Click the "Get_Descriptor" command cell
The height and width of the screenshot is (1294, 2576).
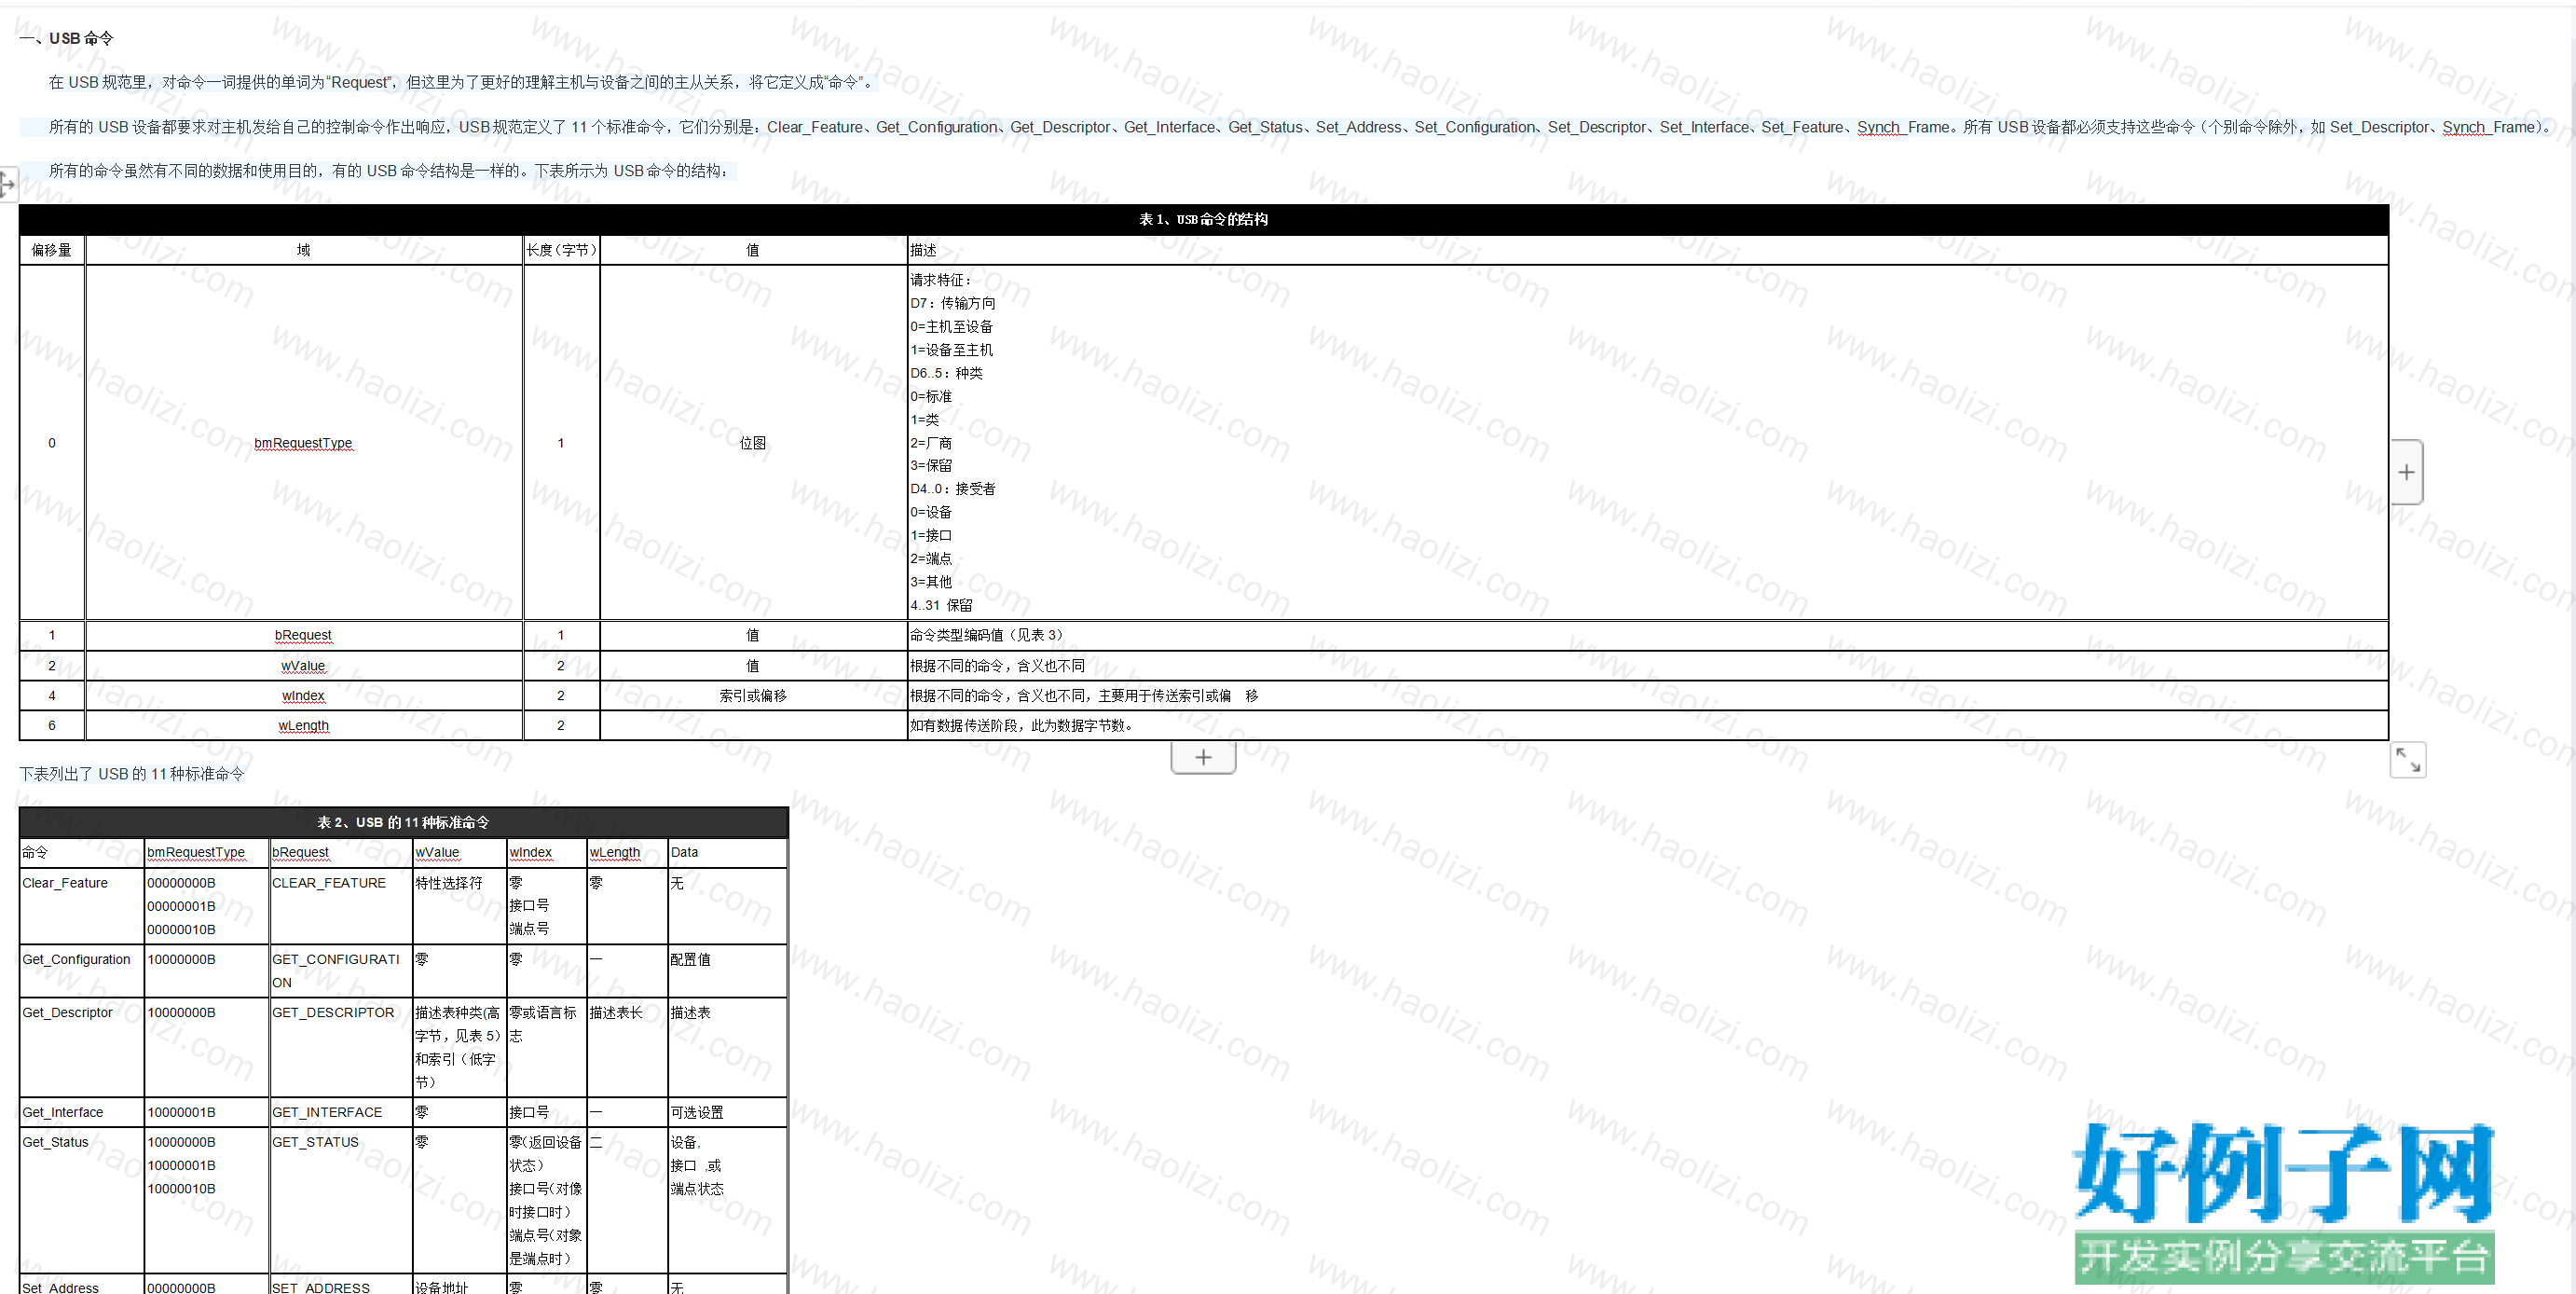click(82, 1047)
